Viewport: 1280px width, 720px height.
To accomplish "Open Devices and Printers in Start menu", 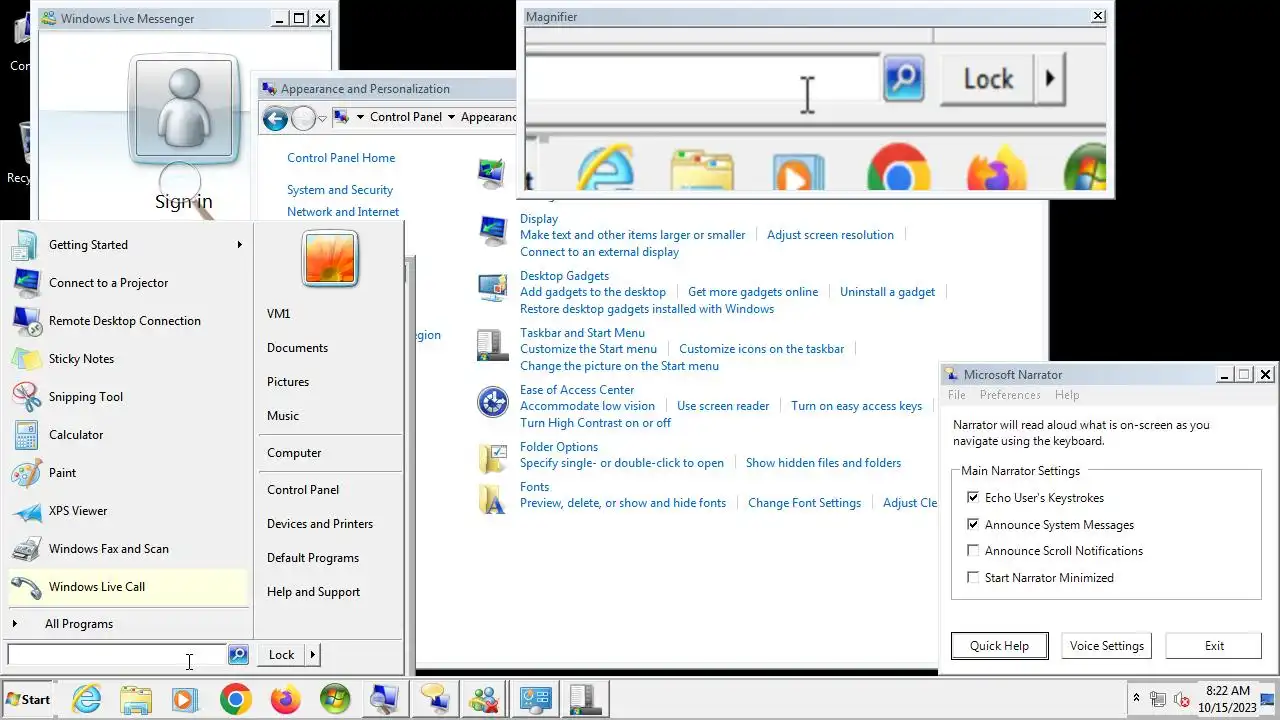I will (x=320, y=524).
